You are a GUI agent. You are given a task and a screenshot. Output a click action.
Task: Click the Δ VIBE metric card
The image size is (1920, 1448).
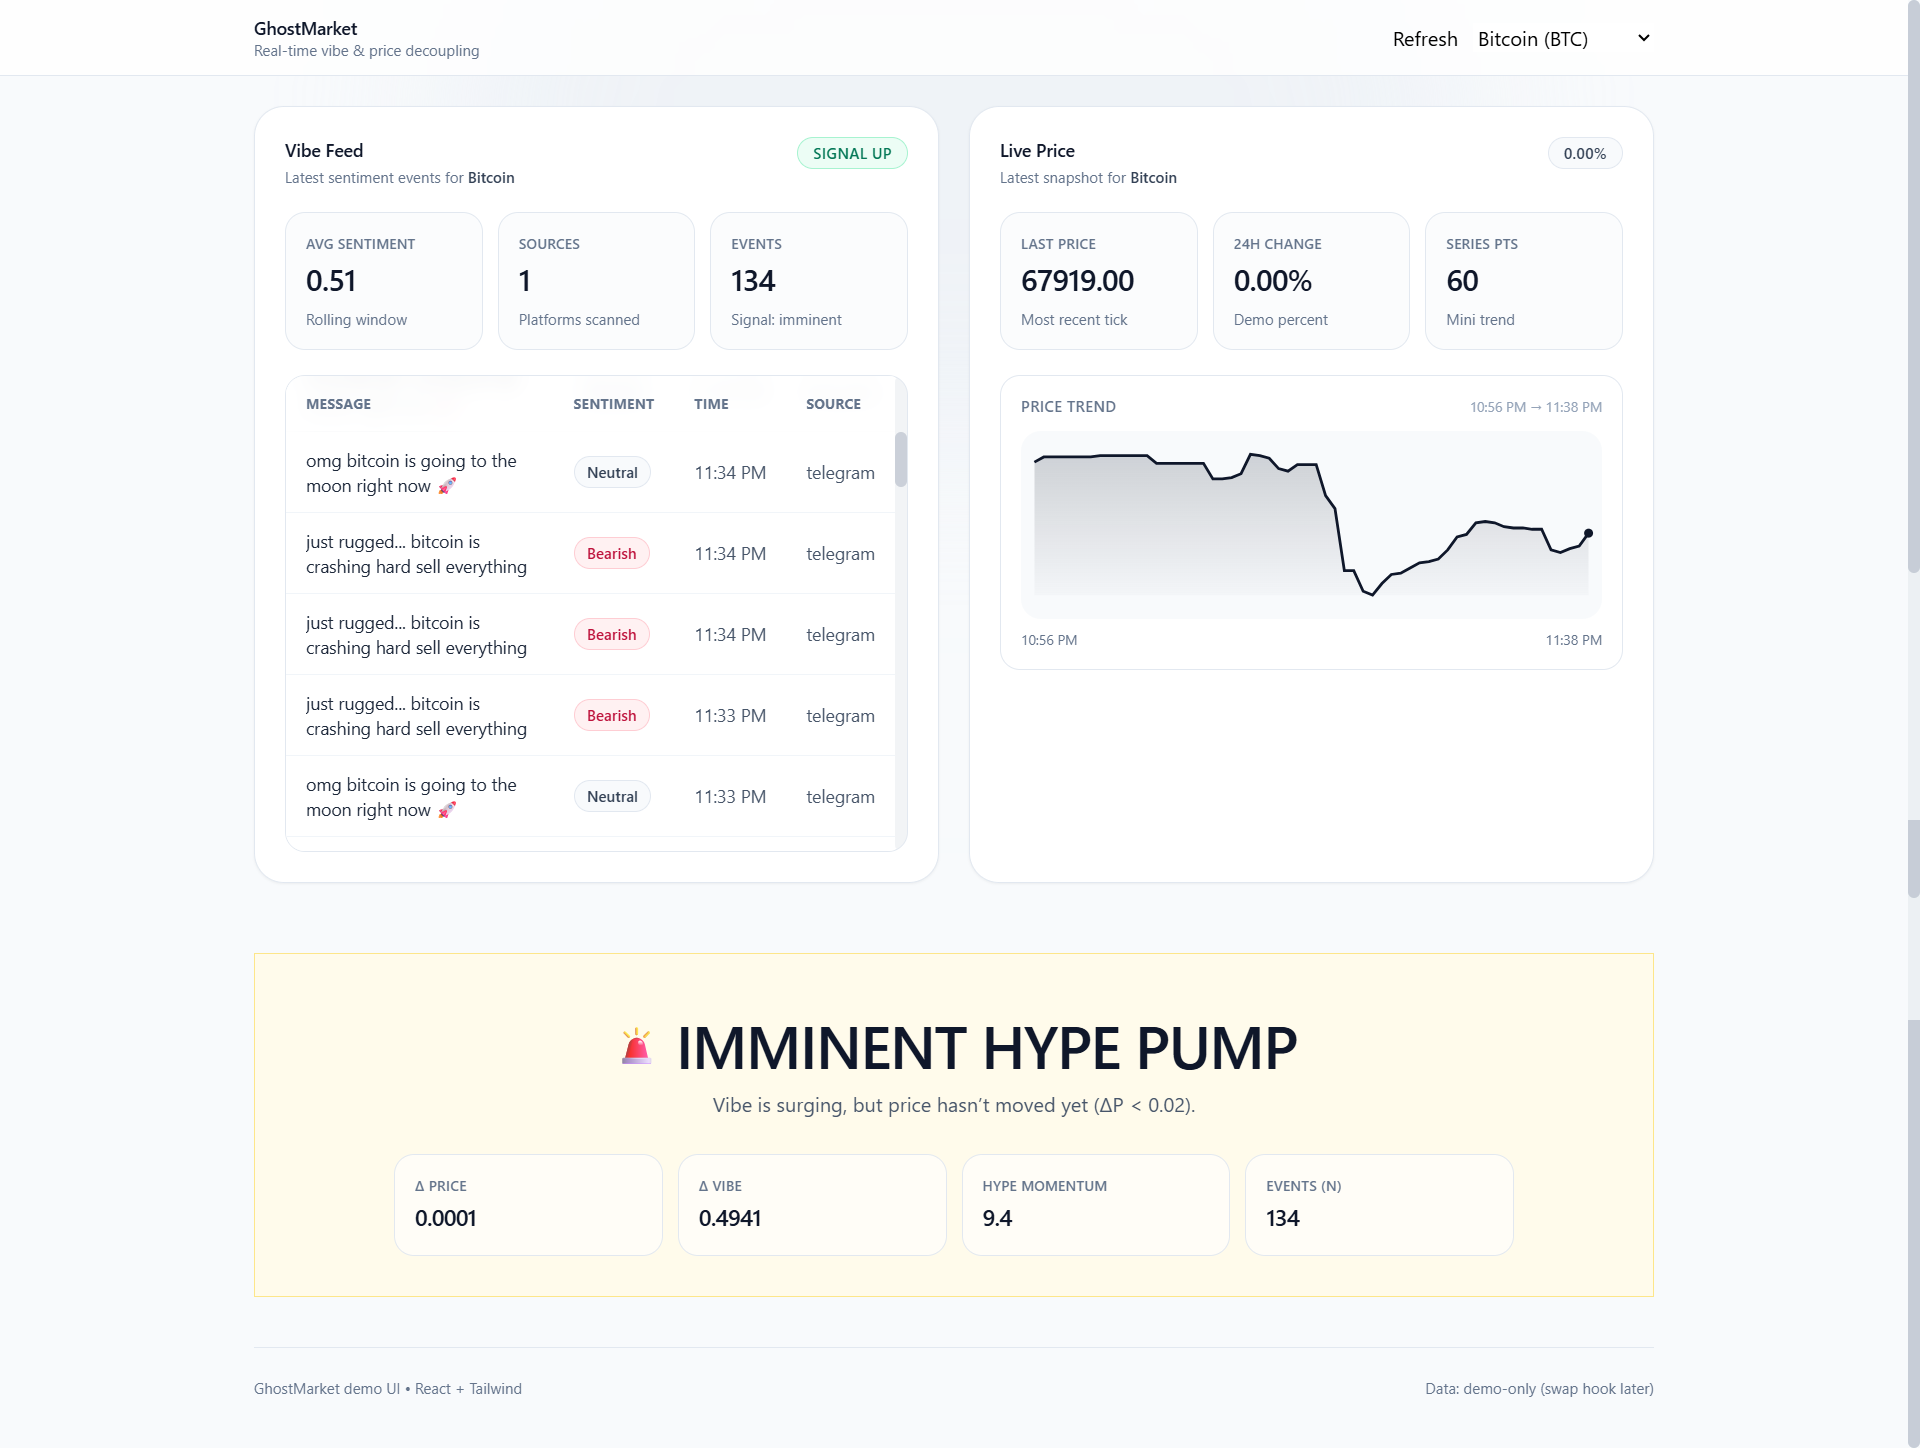(x=811, y=1204)
